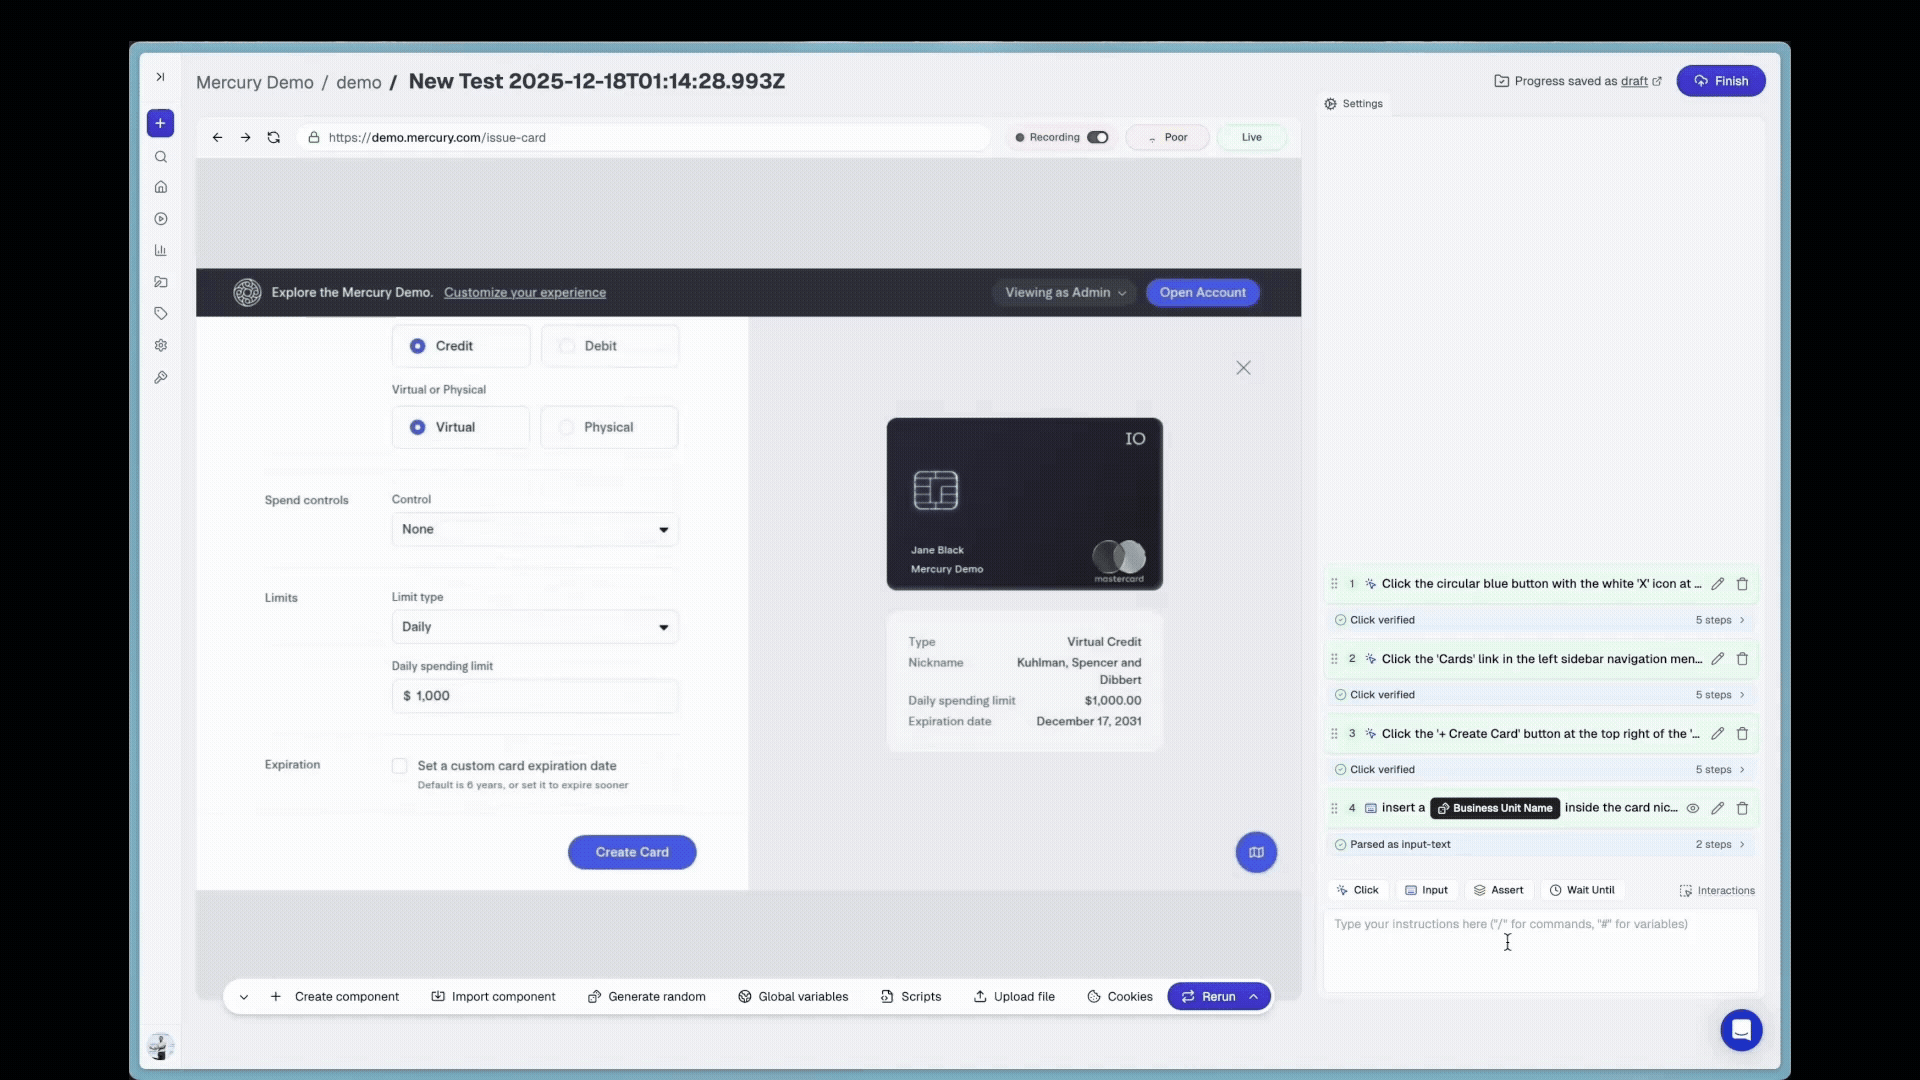The image size is (1920, 1080).
Task: Select the Debit radio button
Action: tap(566, 345)
